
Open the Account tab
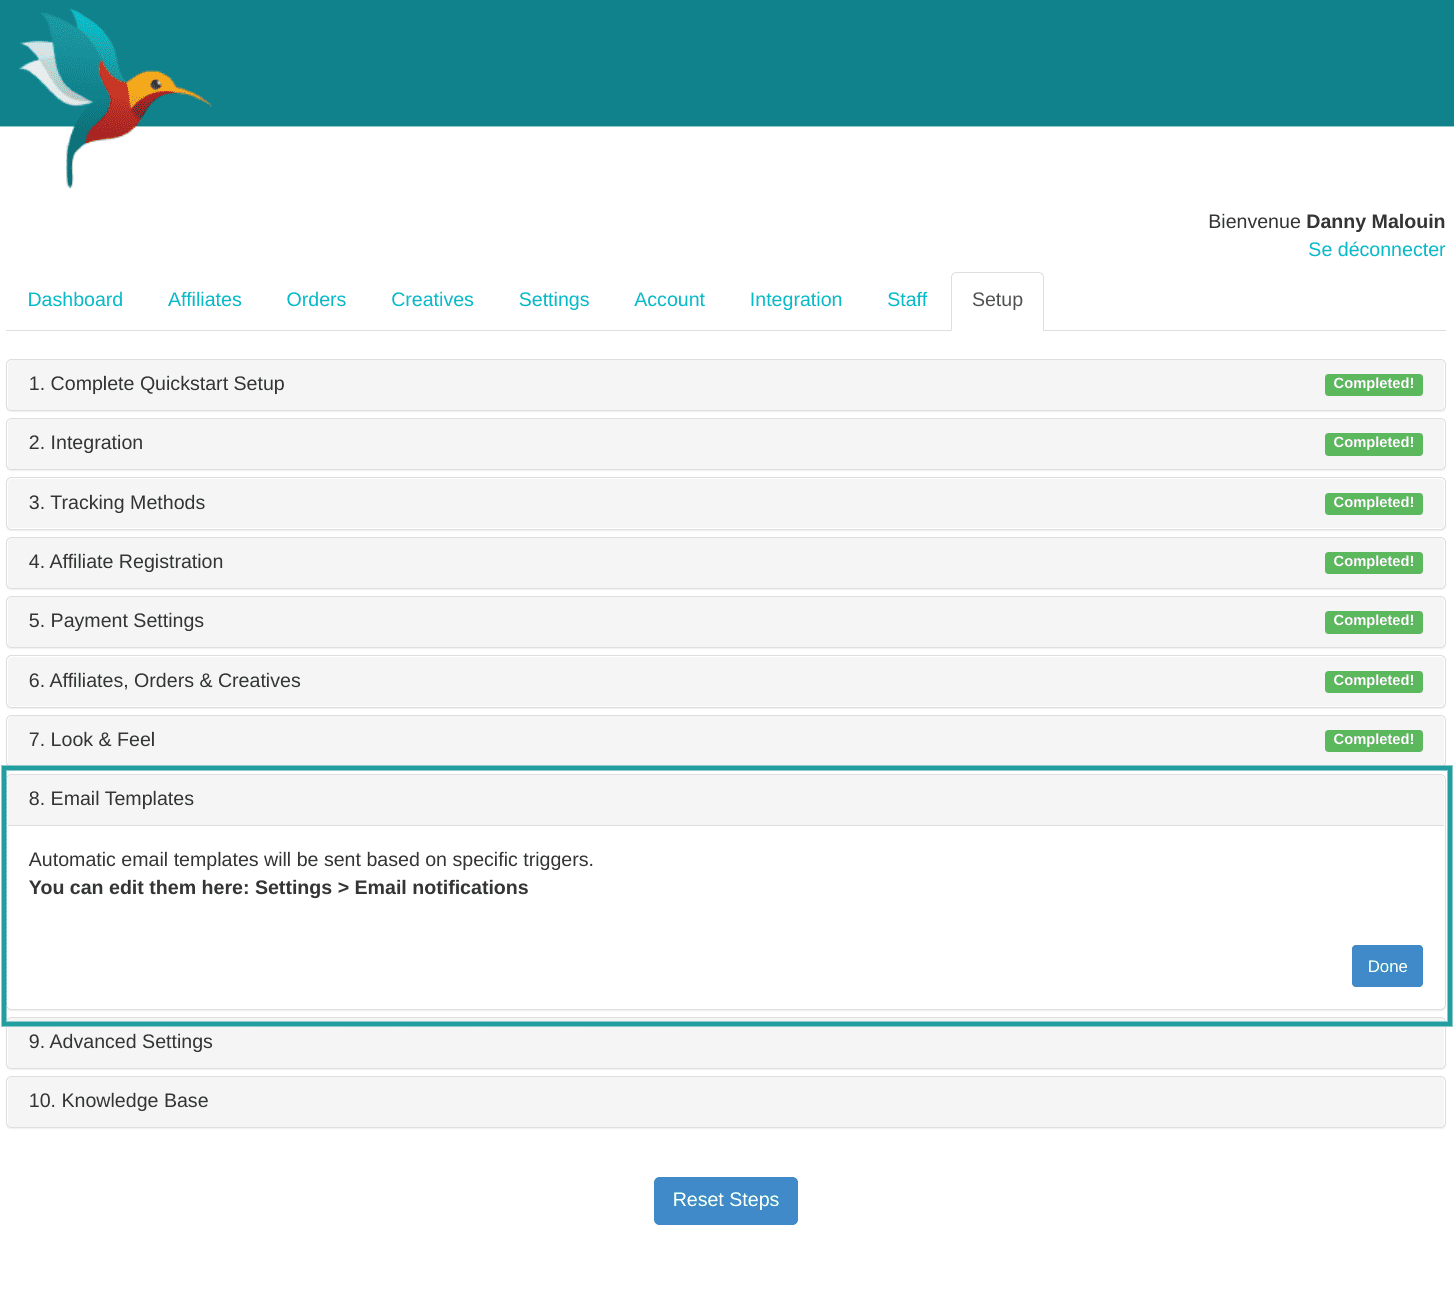(669, 300)
